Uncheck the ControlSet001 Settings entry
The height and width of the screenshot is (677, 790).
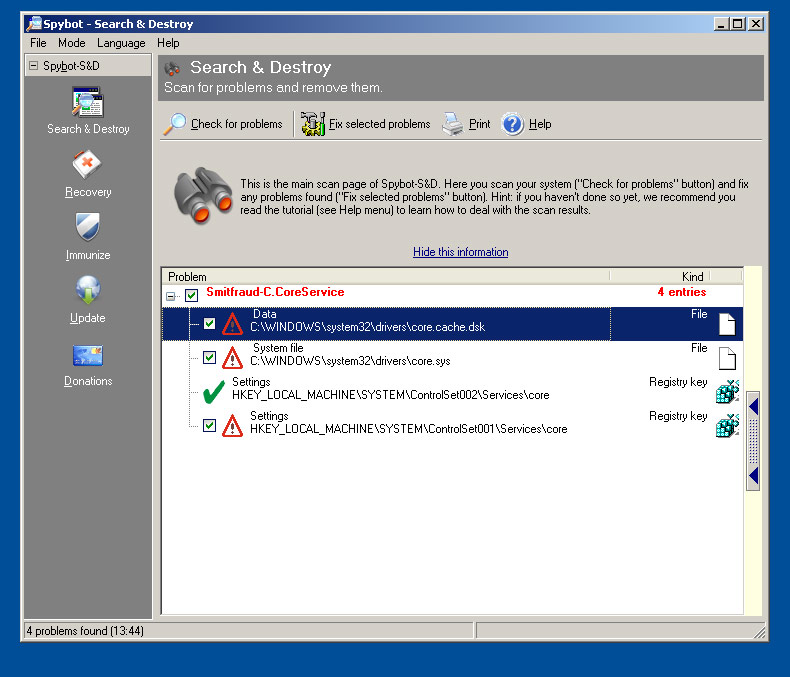[210, 426]
